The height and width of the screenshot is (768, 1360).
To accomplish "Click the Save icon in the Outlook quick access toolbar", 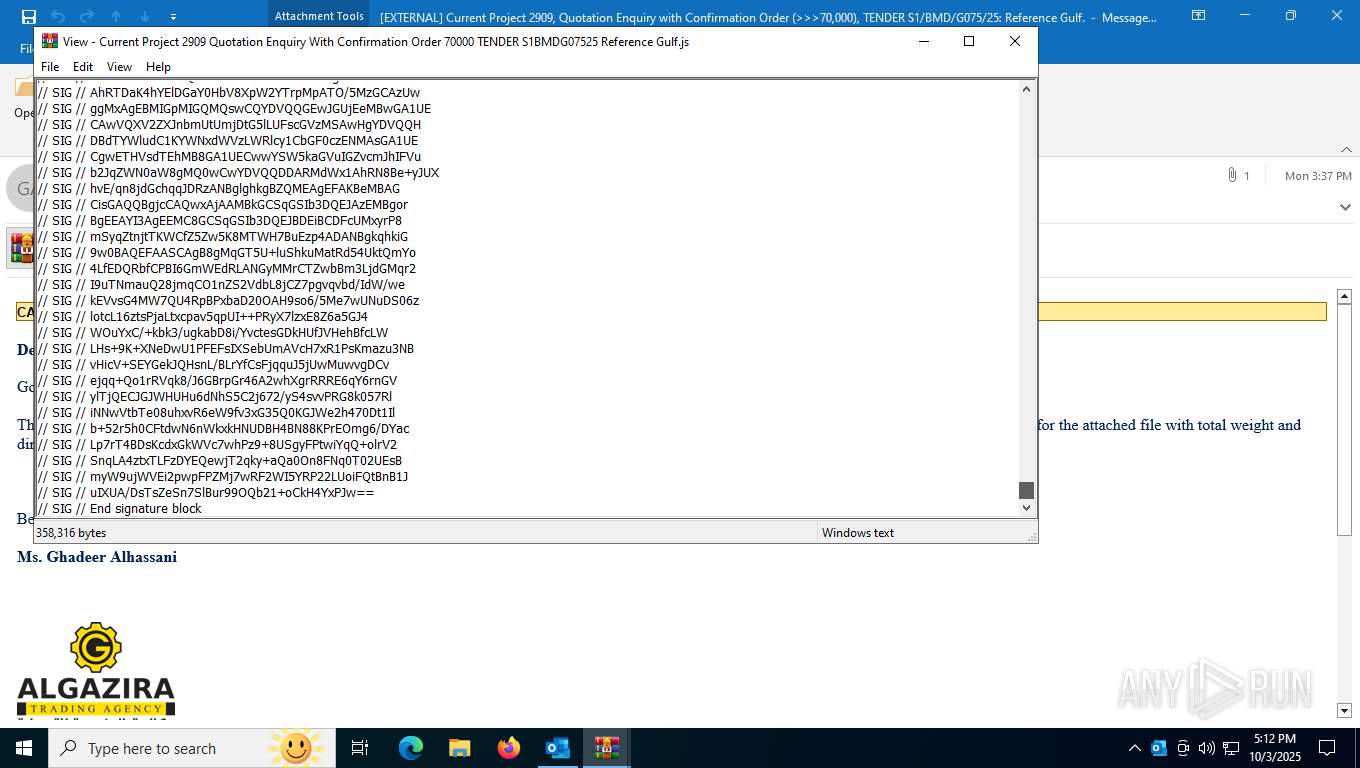I will coord(29,16).
